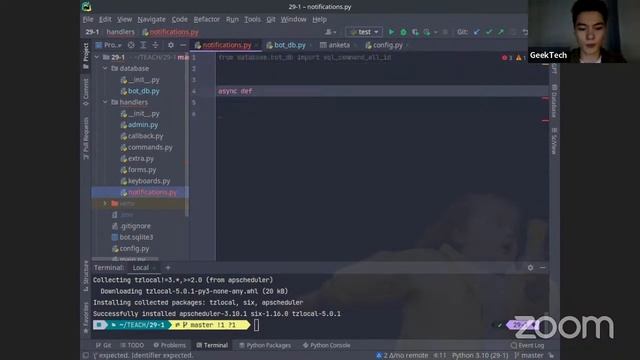Open Python Packages tool window
640x360 pixels.
pyautogui.click(x=265, y=345)
